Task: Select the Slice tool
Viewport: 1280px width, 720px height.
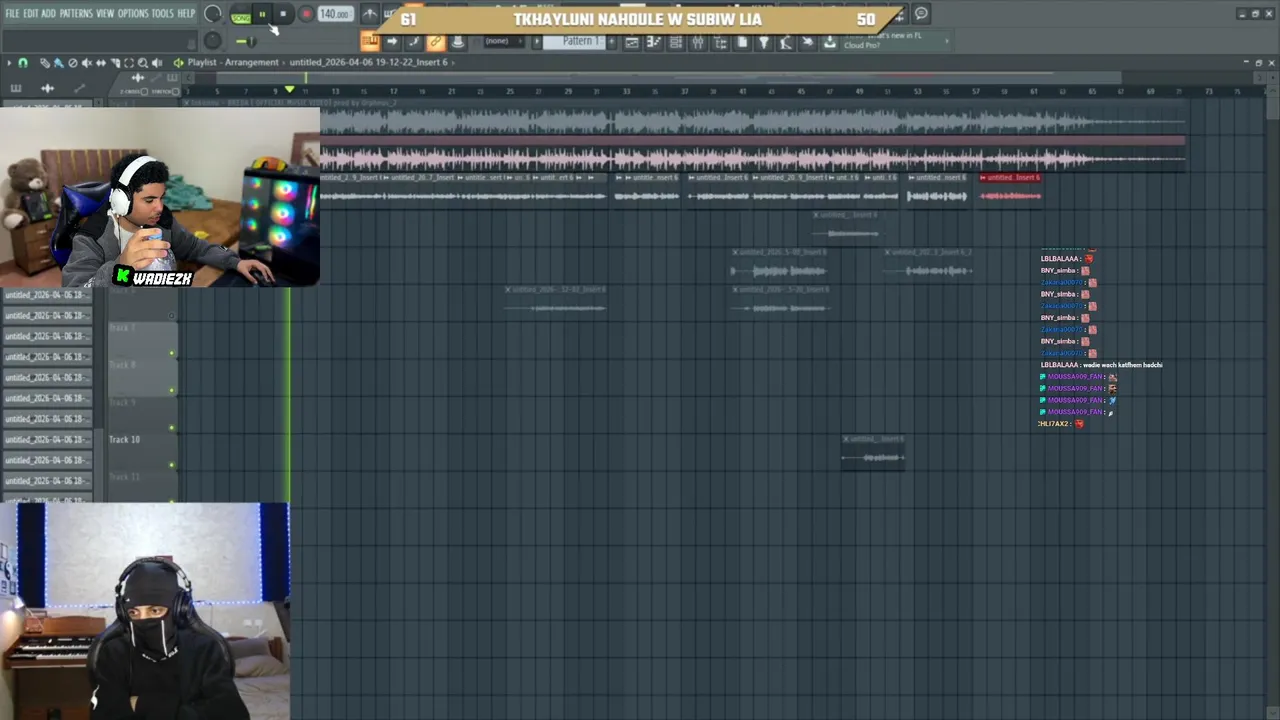Action: (115, 62)
